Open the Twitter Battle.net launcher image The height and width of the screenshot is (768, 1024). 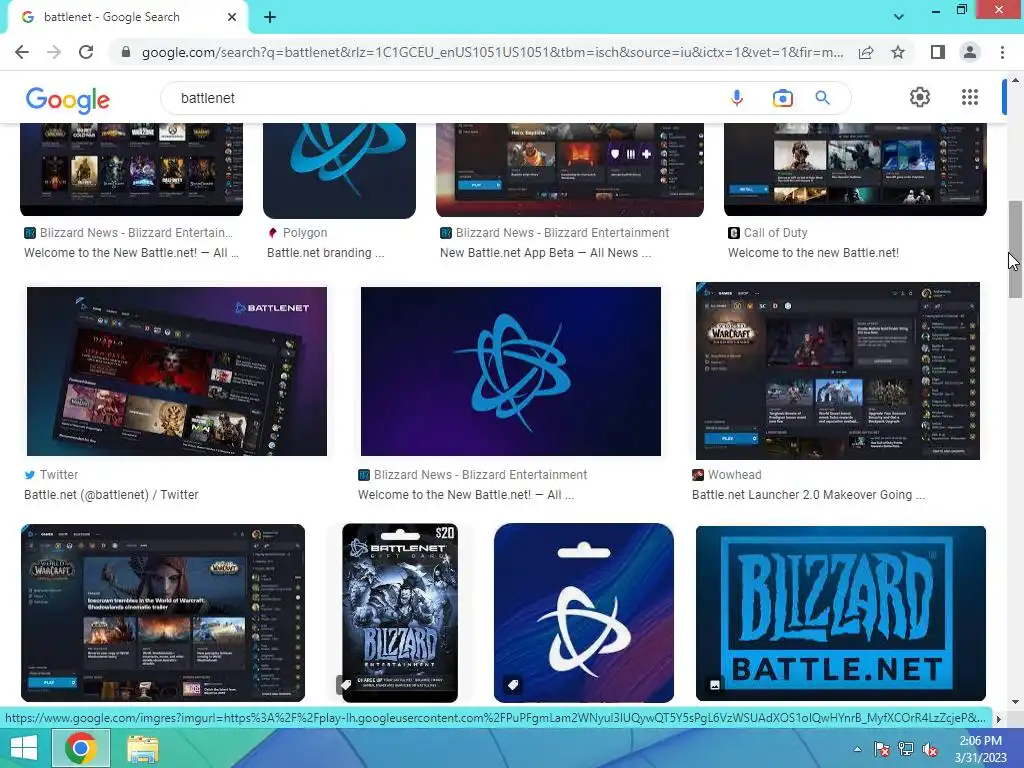177,371
